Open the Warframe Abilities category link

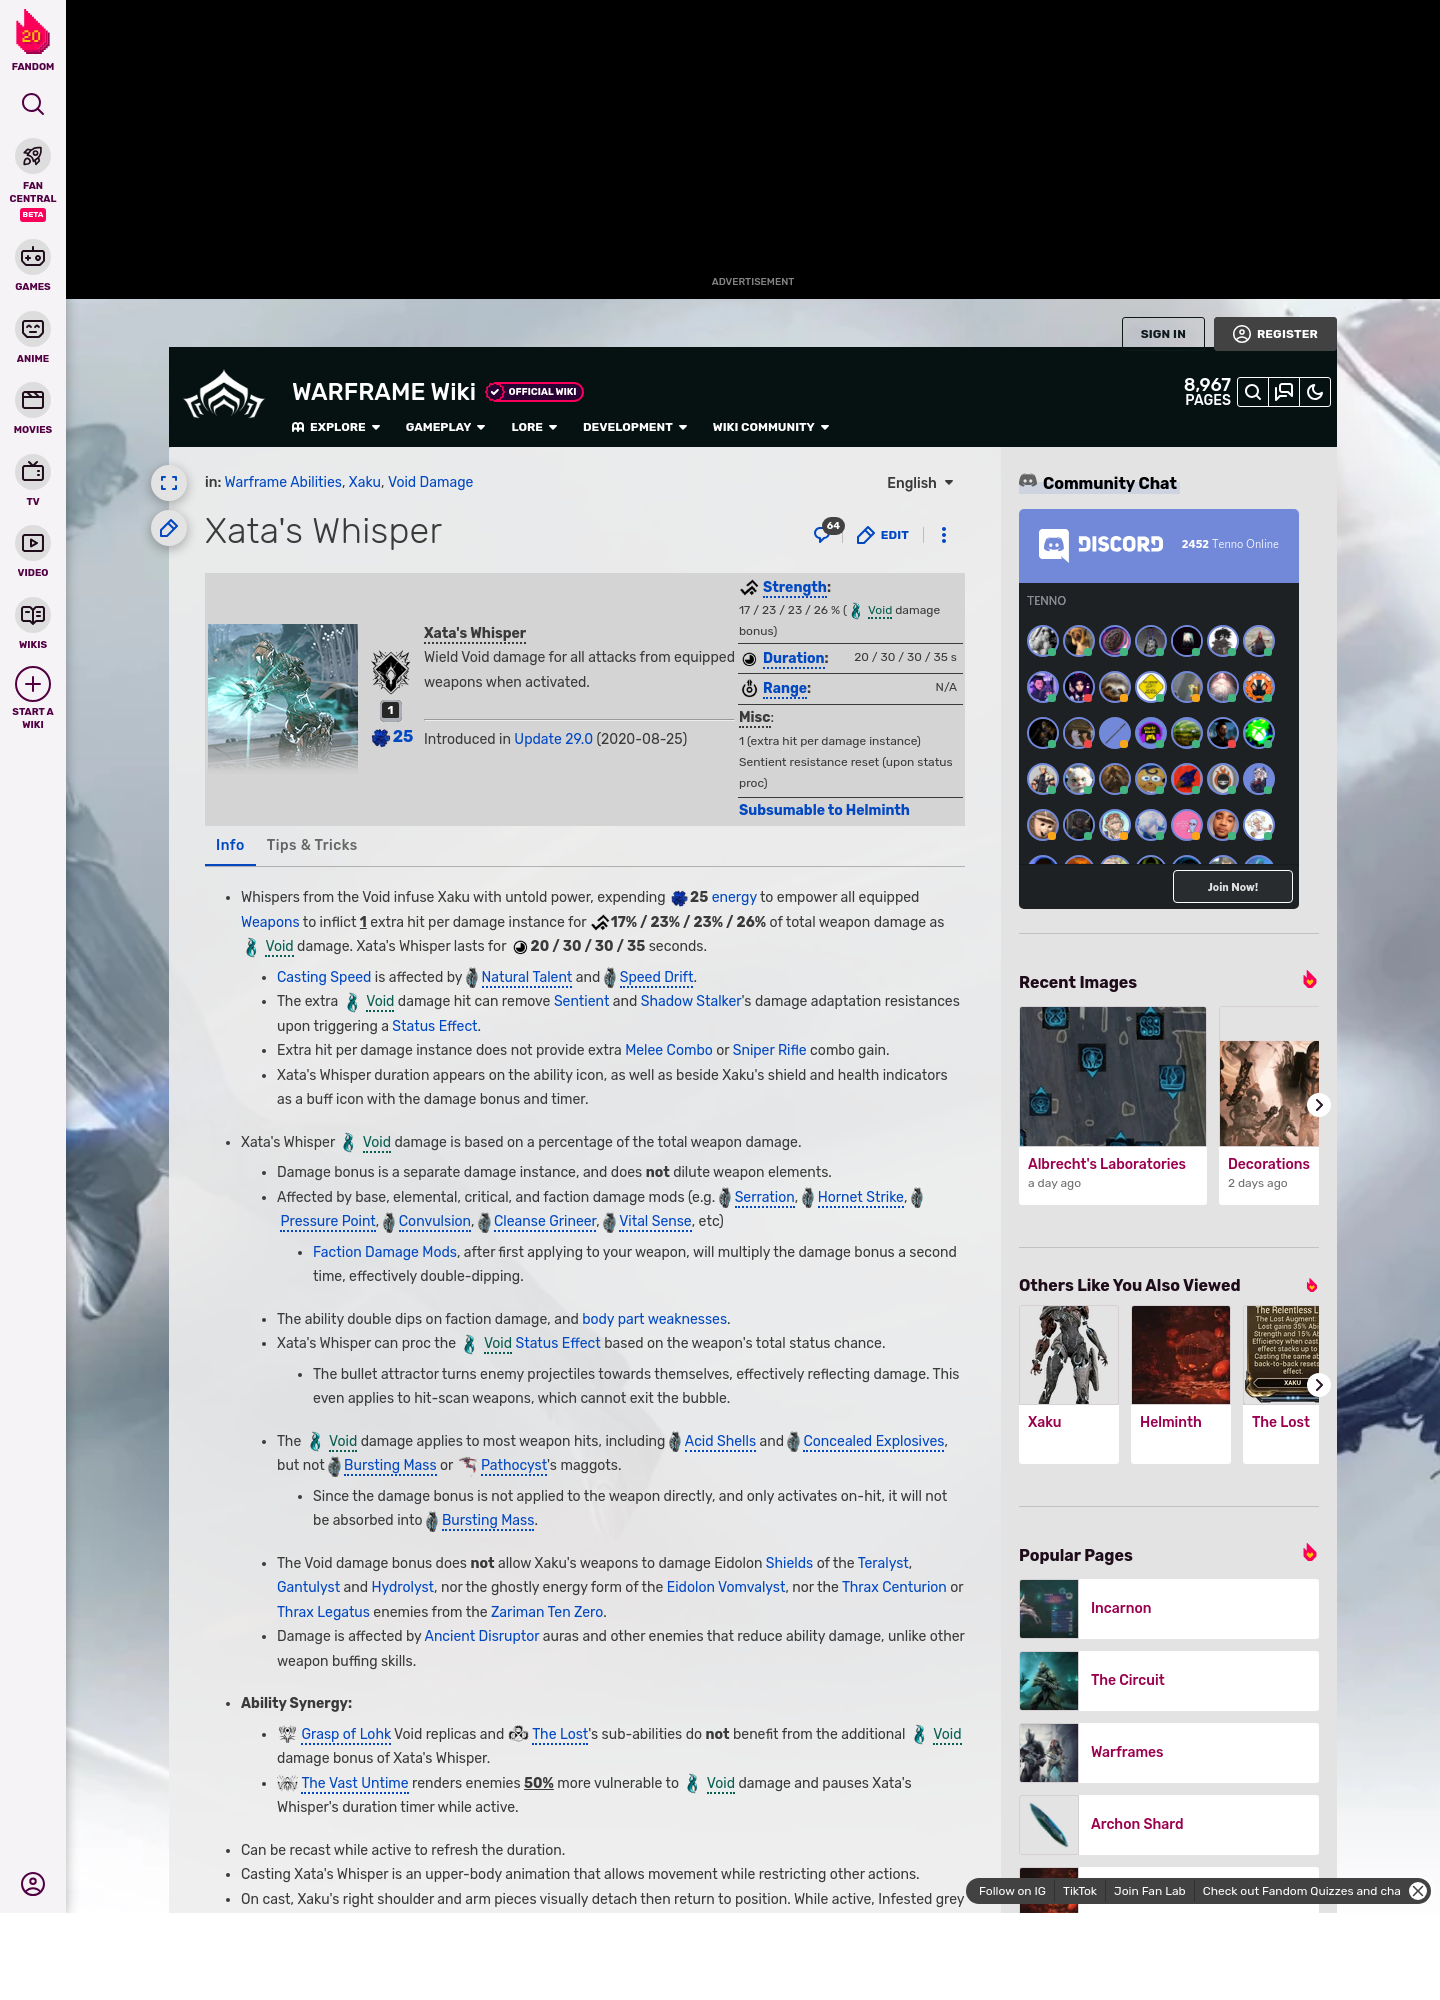[283, 482]
